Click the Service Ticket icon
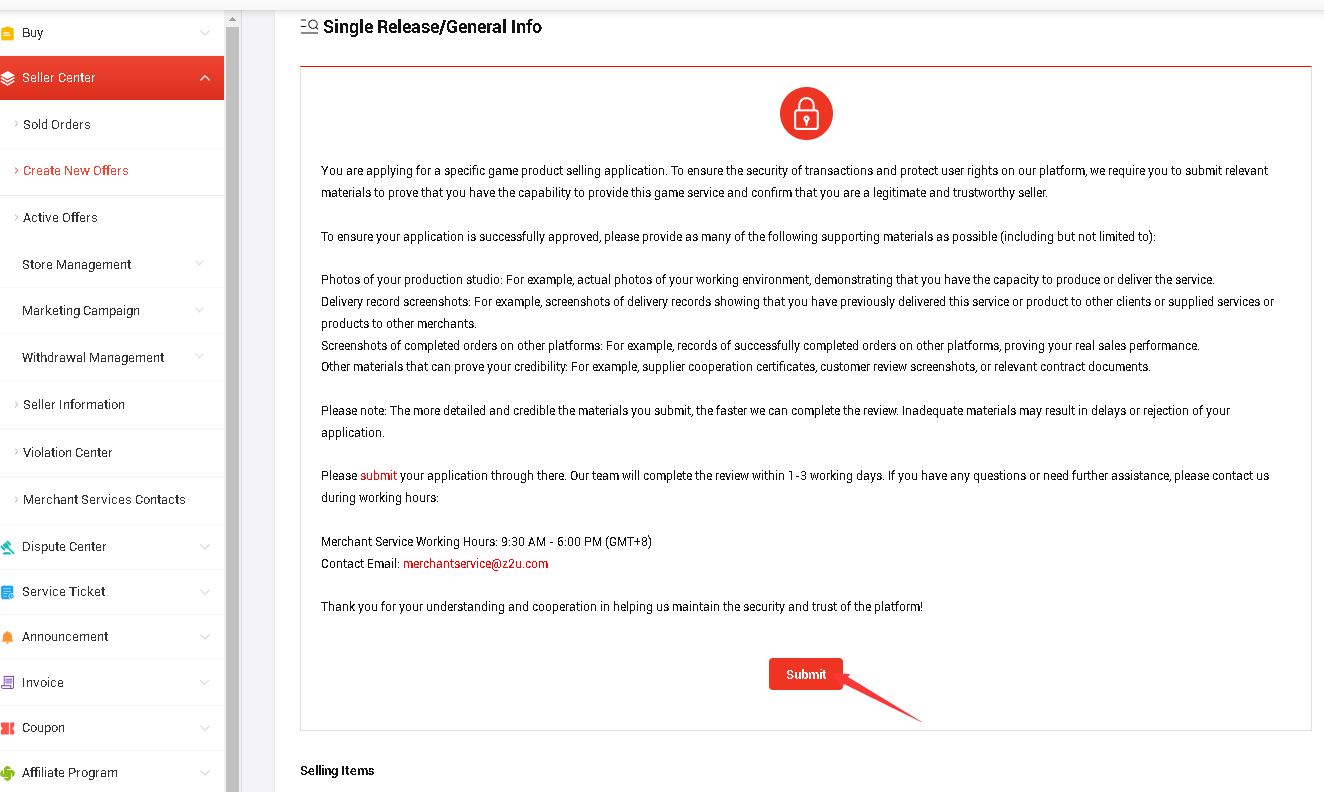 (7, 592)
